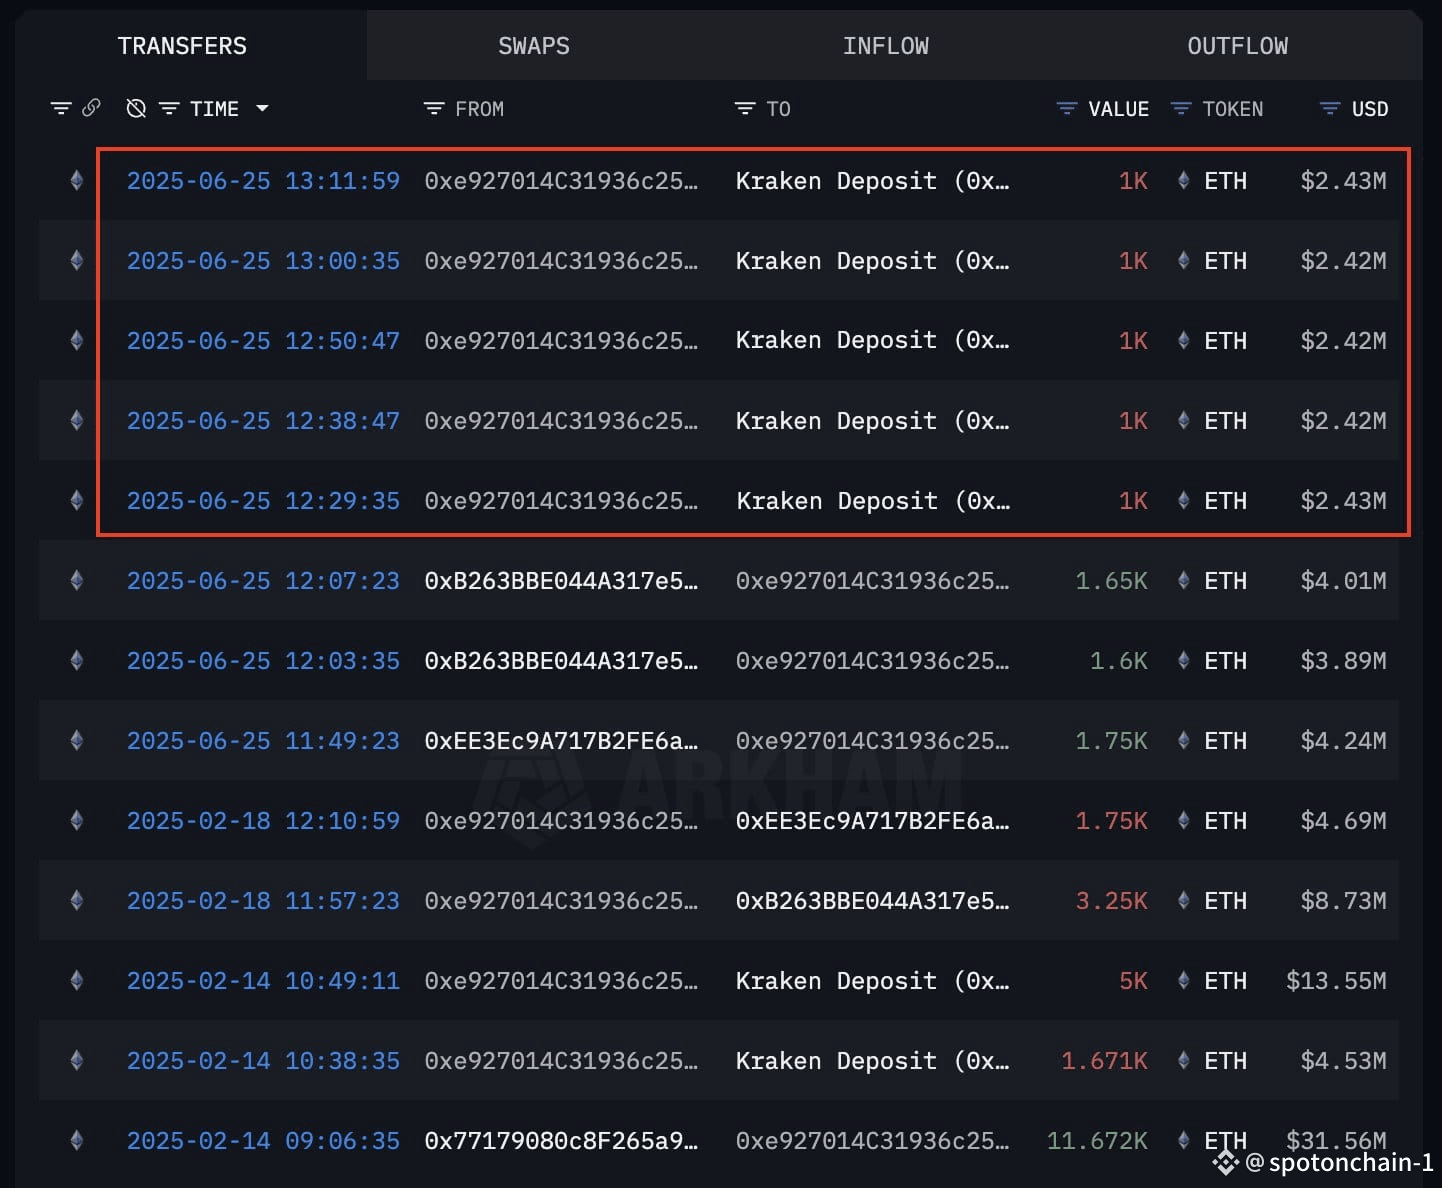Click the Ethereum chain icon for the 13:11:59 transfer

click(77, 181)
